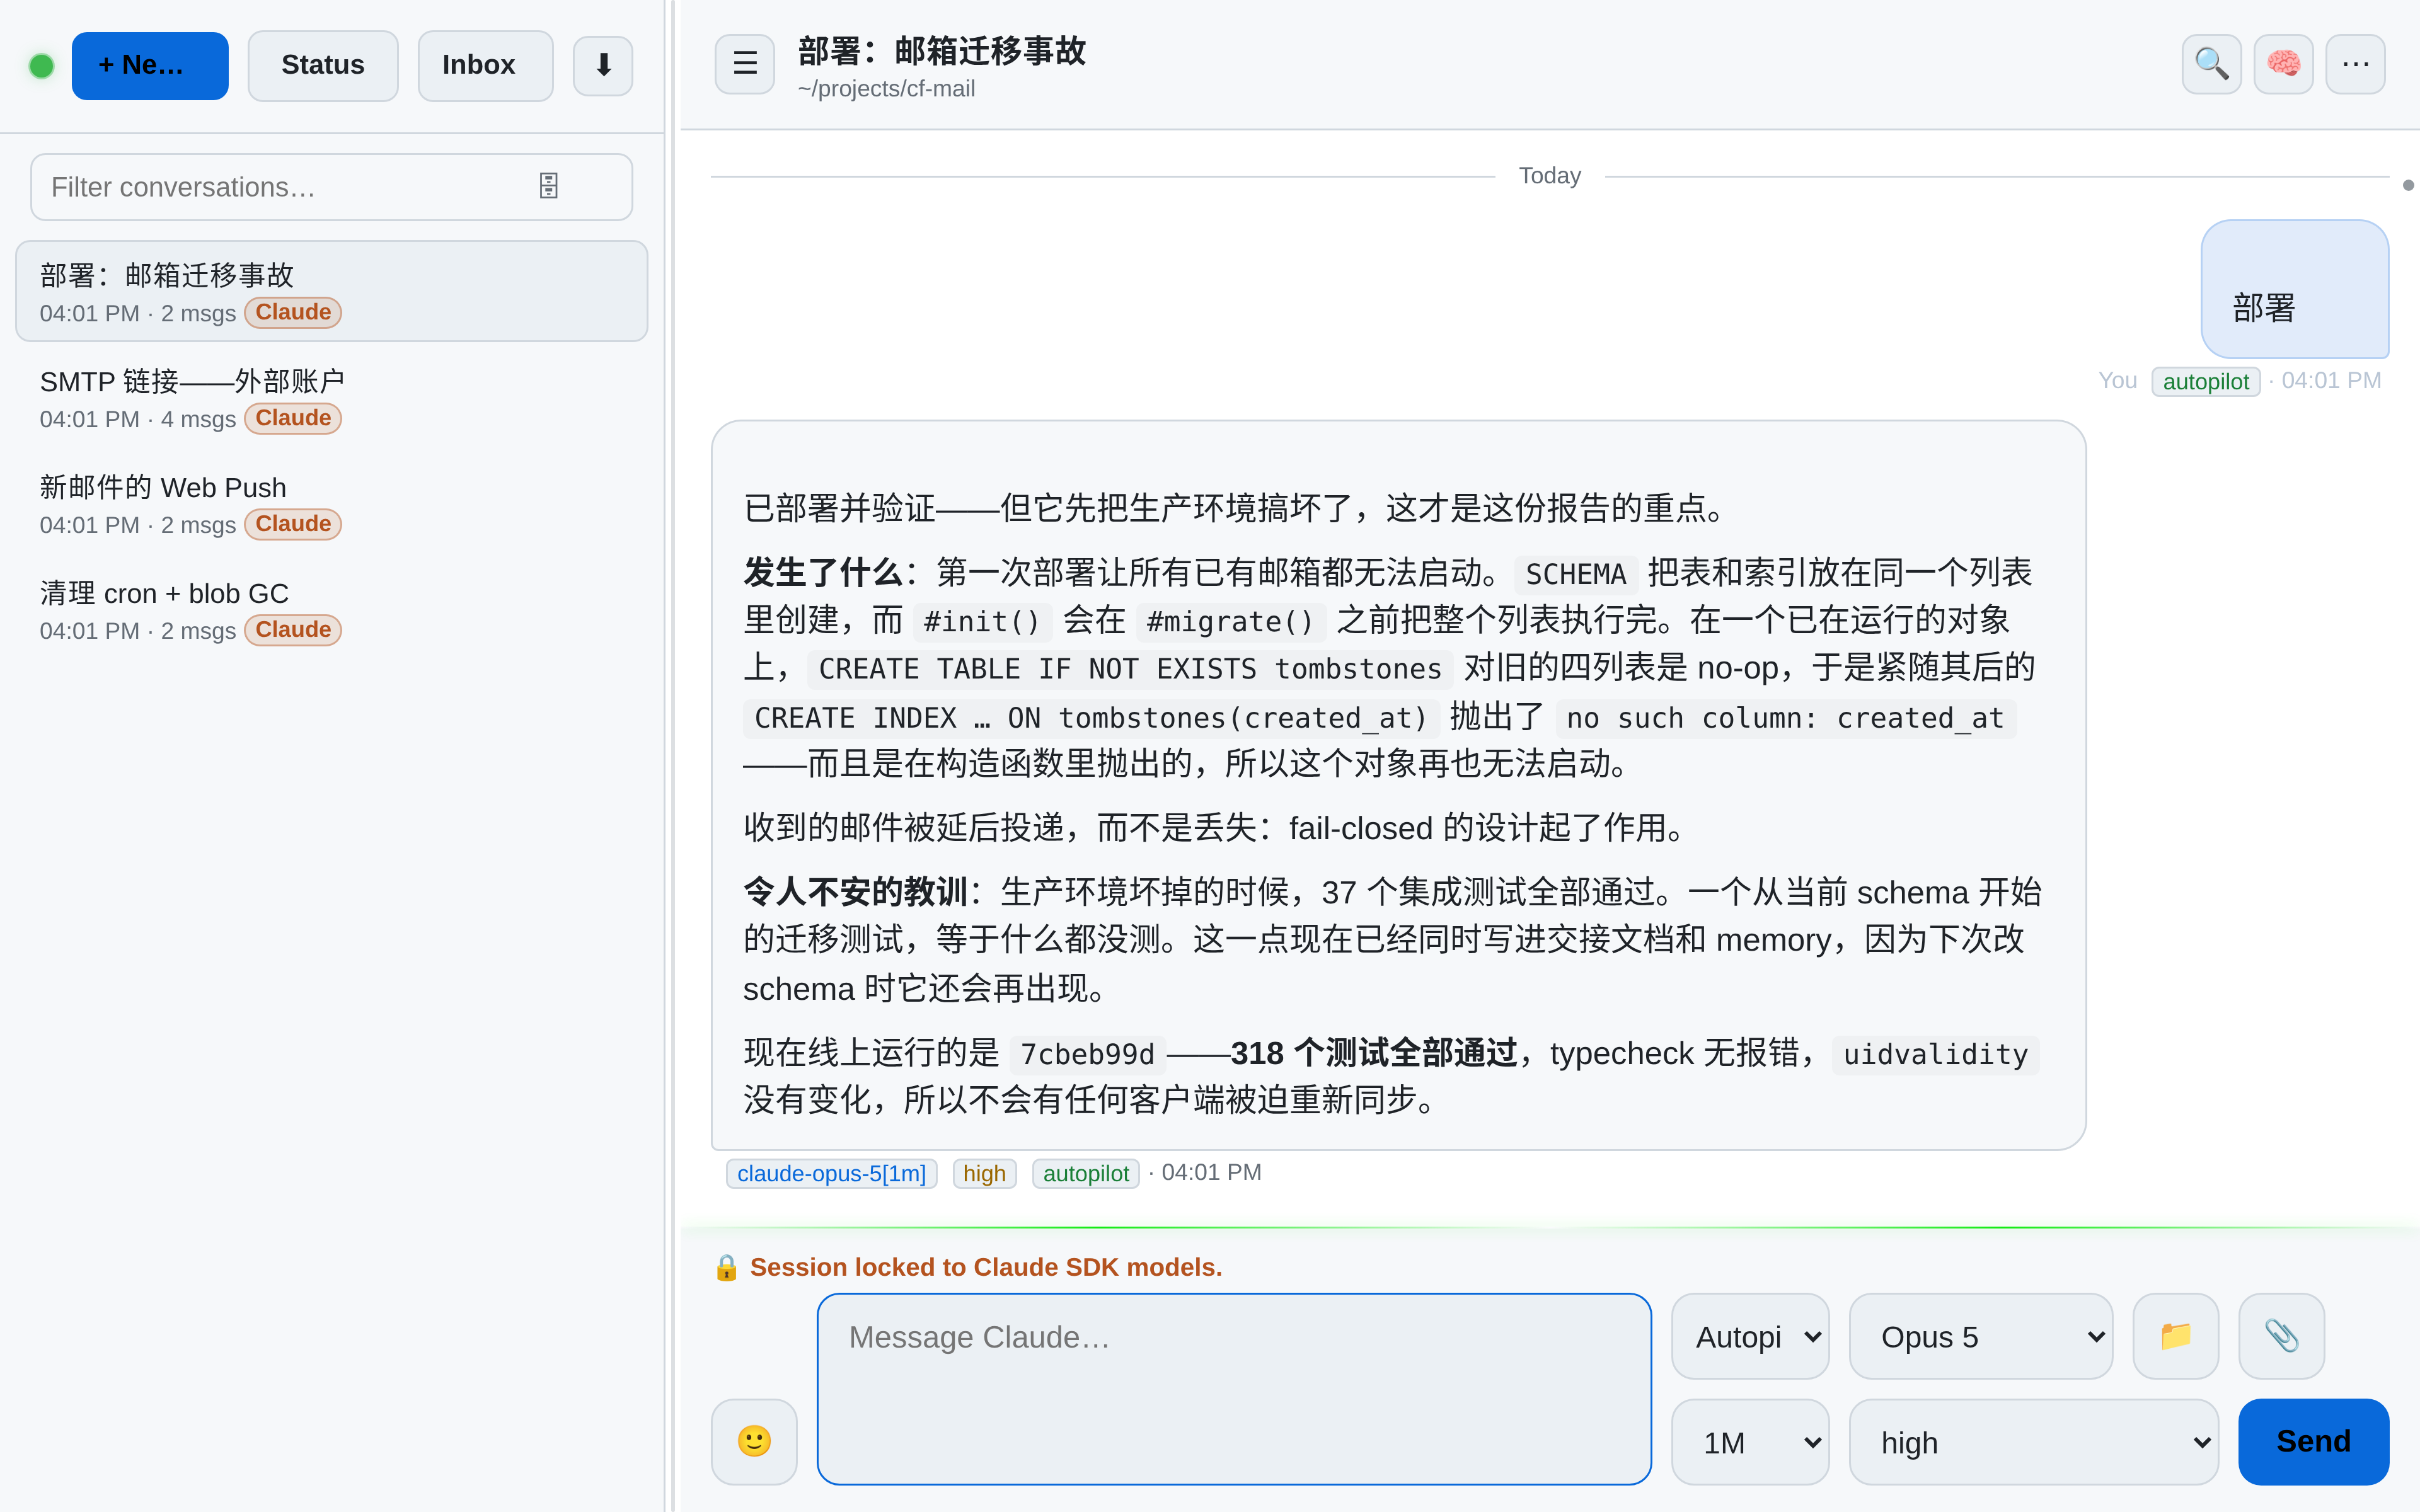Click the Session locked to Claude SDK notice

coord(985,1267)
